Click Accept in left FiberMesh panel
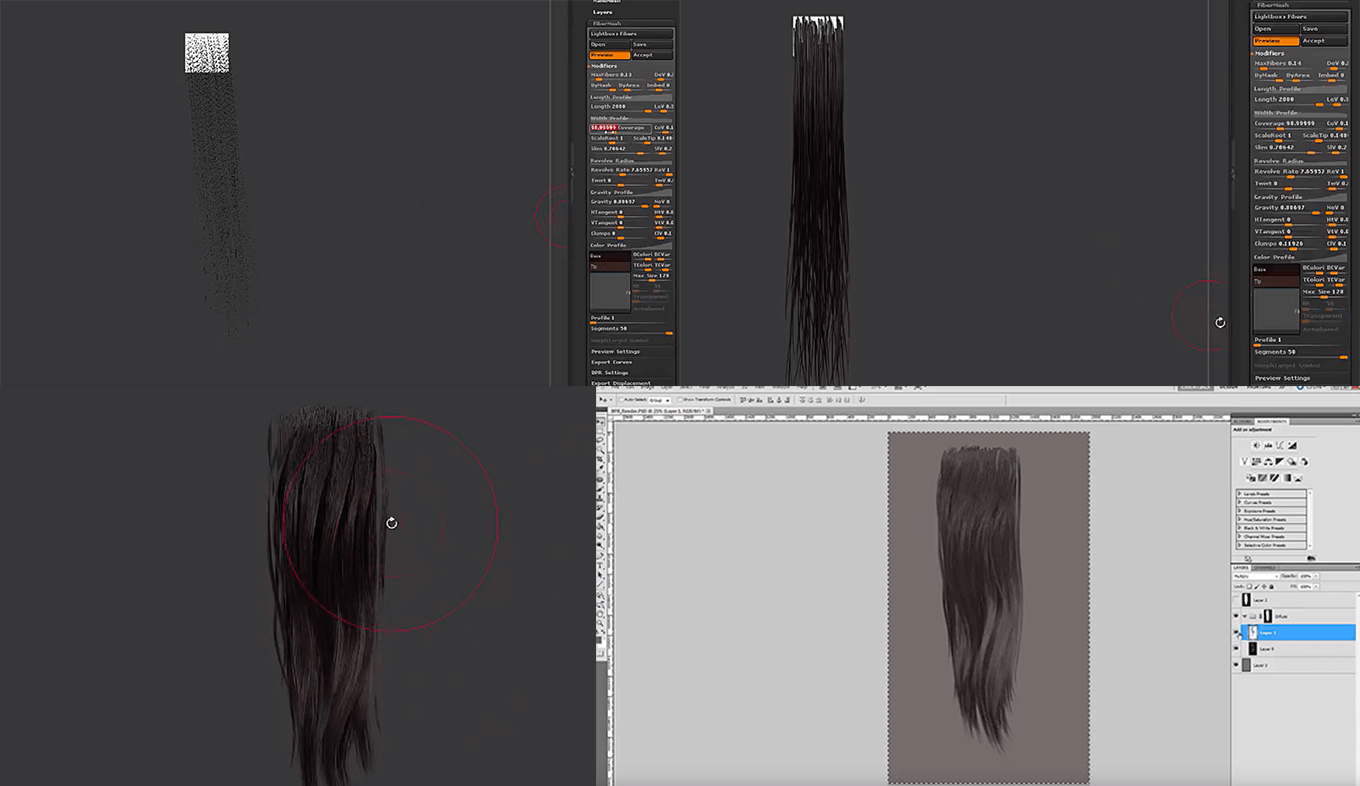Image resolution: width=1360 pixels, height=786 pixels. (652, 55)
